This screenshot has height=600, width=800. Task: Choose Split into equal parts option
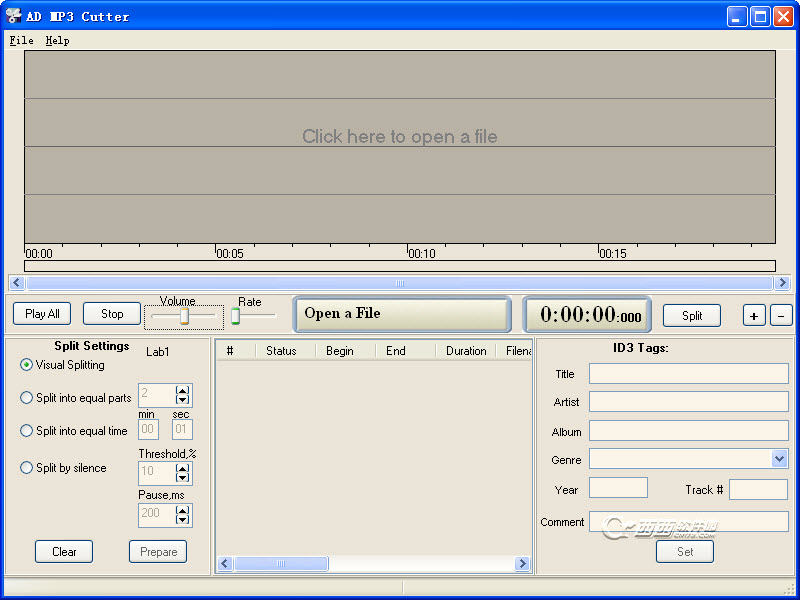click(27, 398)
